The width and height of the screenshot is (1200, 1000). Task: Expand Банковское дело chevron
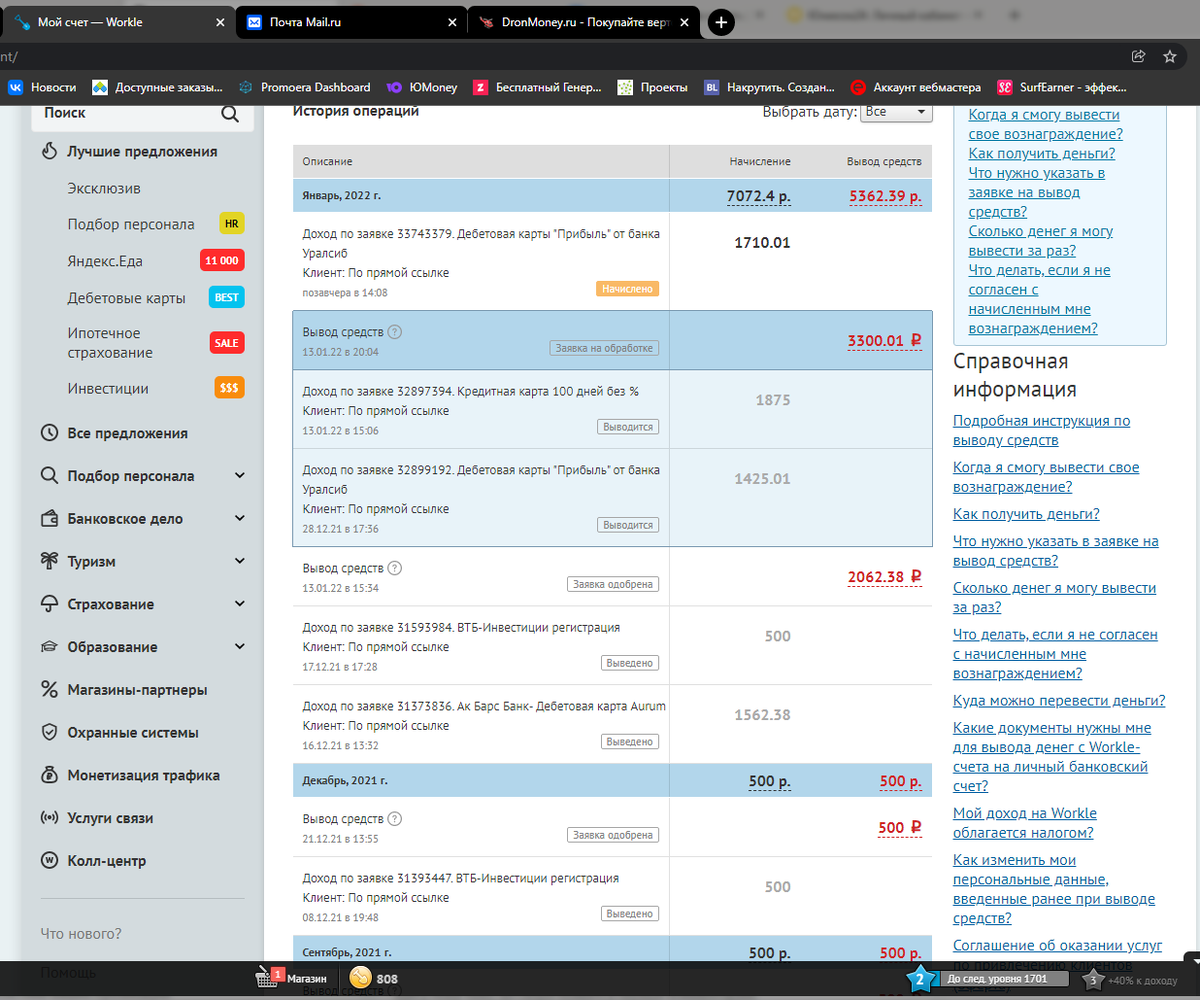pos(239,519)
